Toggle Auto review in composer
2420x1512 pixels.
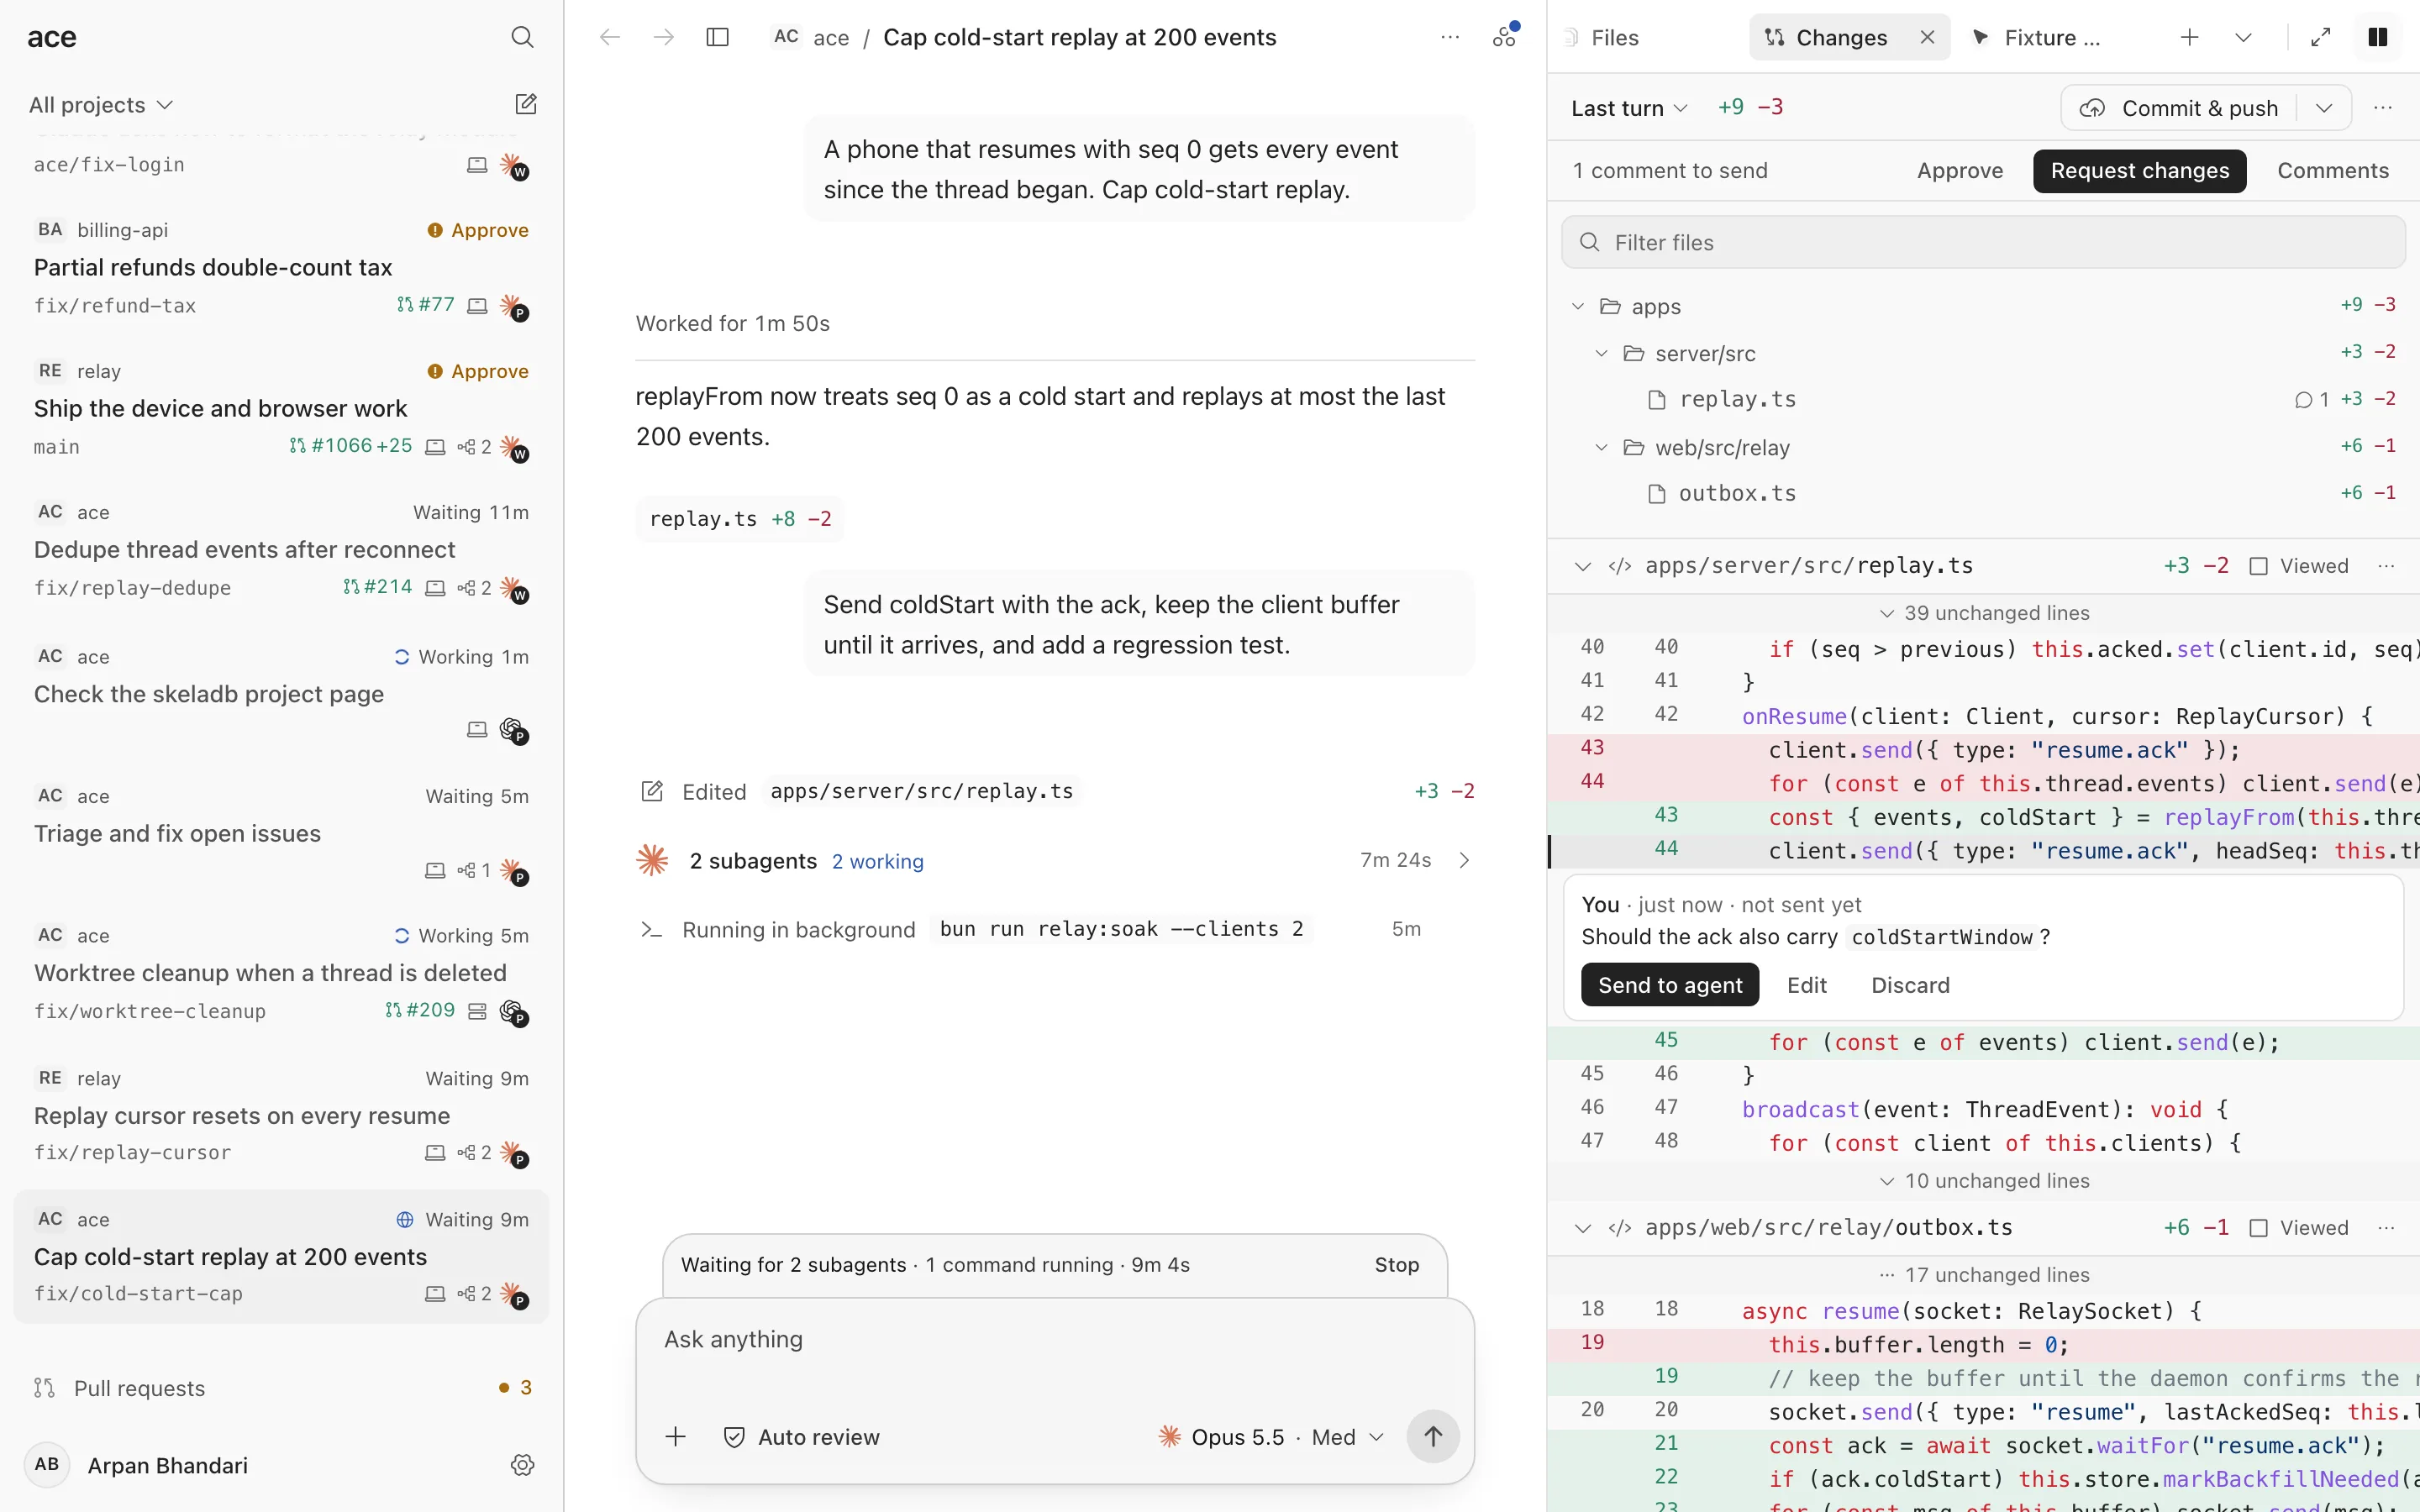click(x=802, y=1437)
